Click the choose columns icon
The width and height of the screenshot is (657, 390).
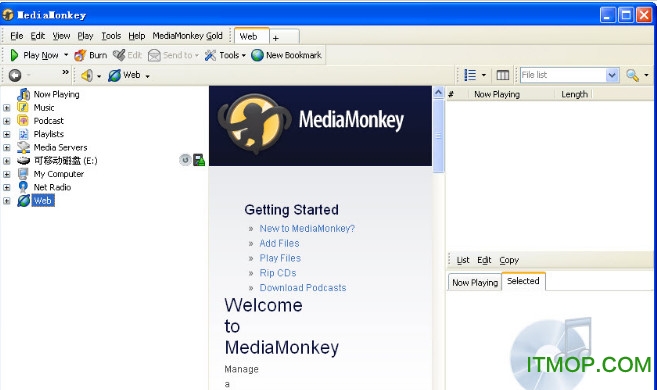pos(503,75)
